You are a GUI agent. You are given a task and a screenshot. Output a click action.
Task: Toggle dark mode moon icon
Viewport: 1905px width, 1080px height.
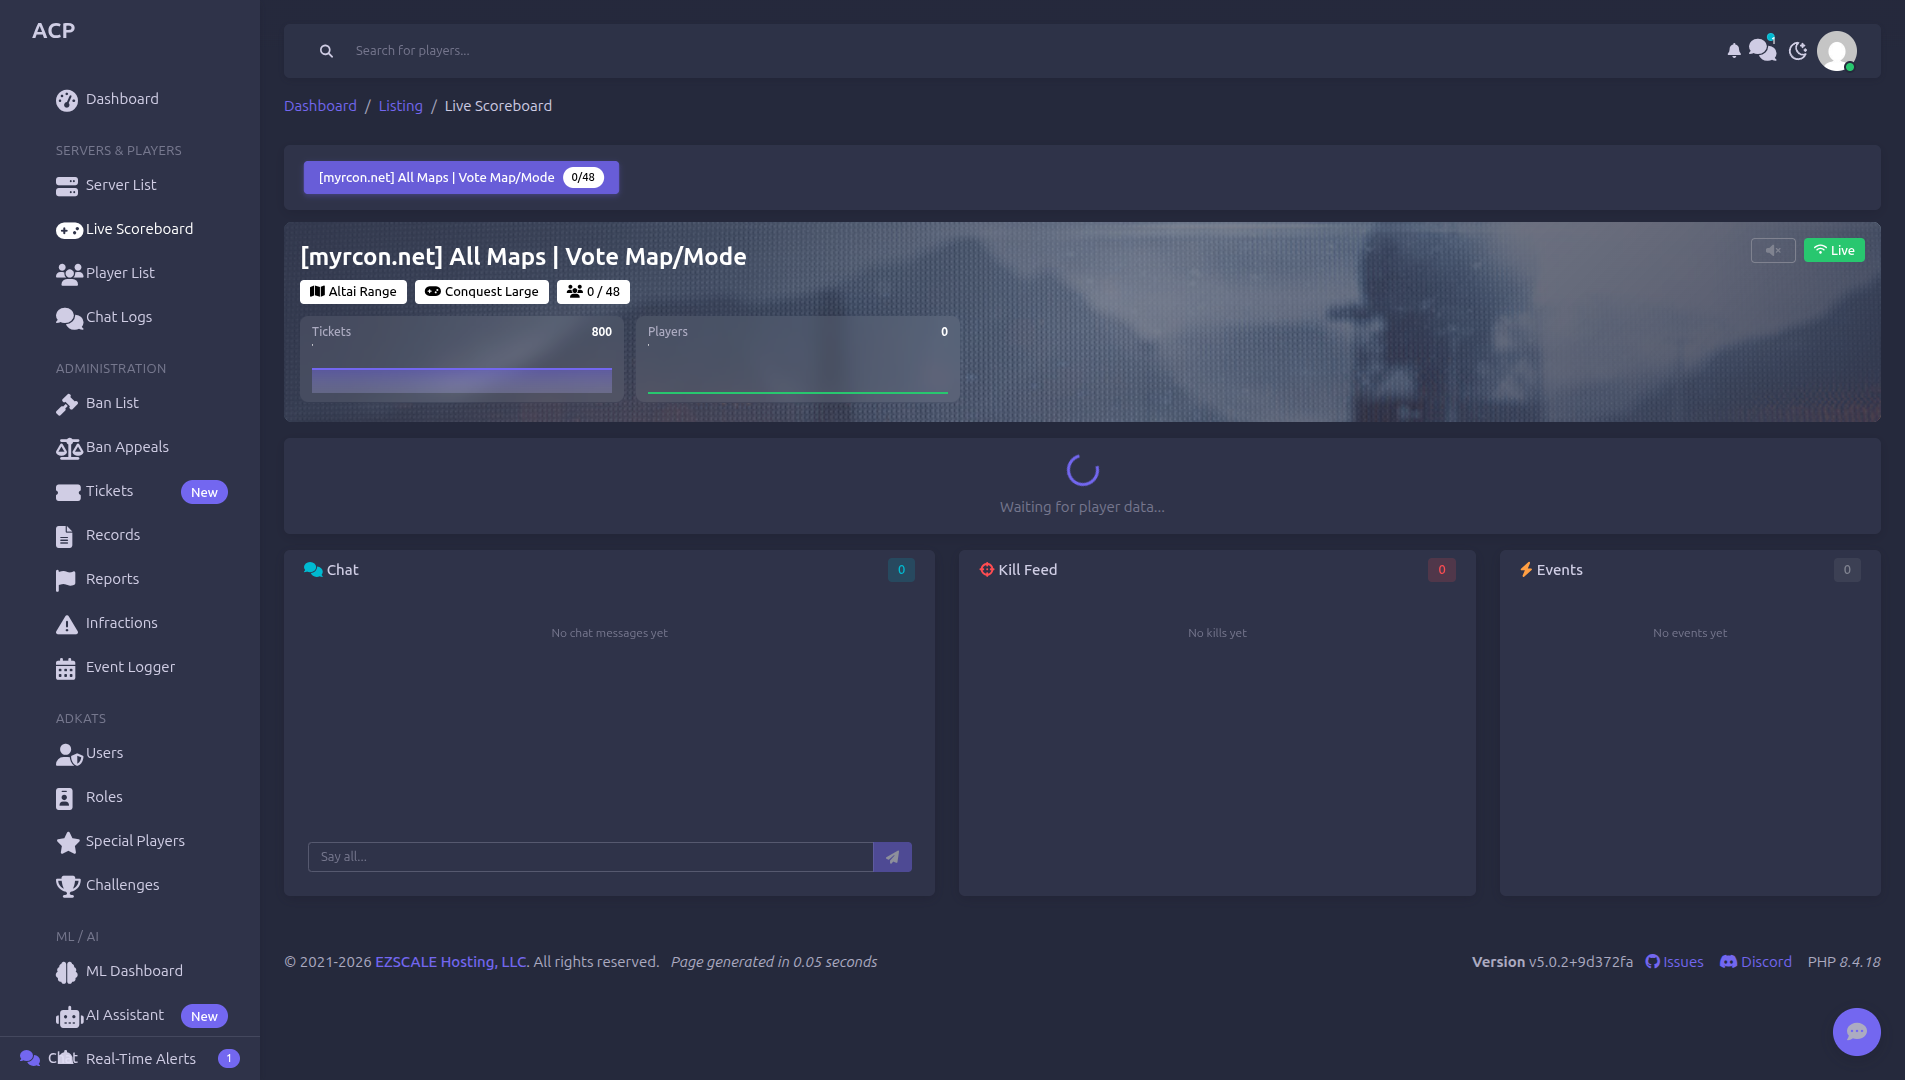tap(1798, 51)
